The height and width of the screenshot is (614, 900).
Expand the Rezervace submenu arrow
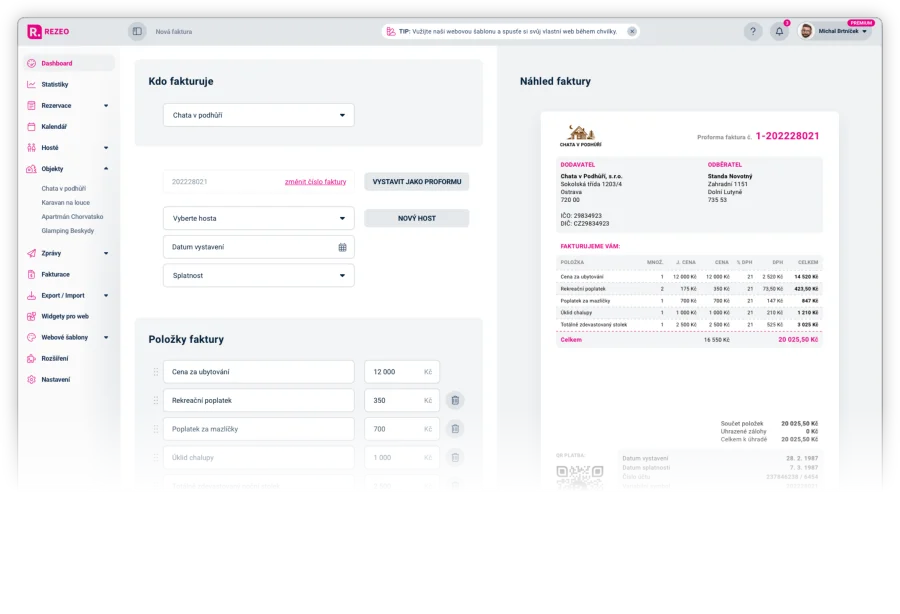pos(106,106)
